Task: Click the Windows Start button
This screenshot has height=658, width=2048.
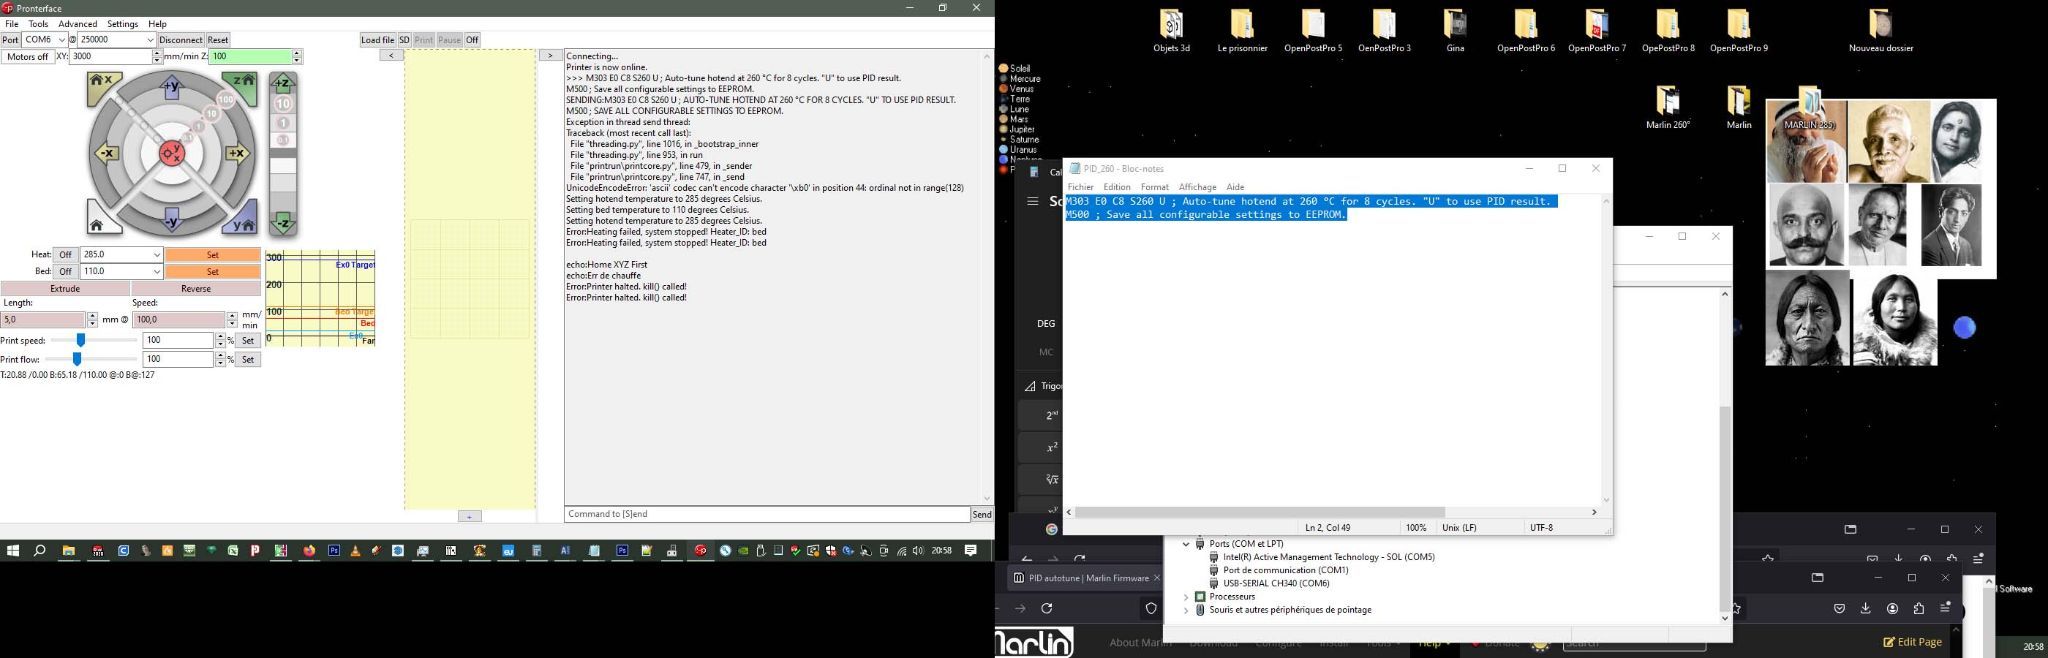Action: (13, 550)
